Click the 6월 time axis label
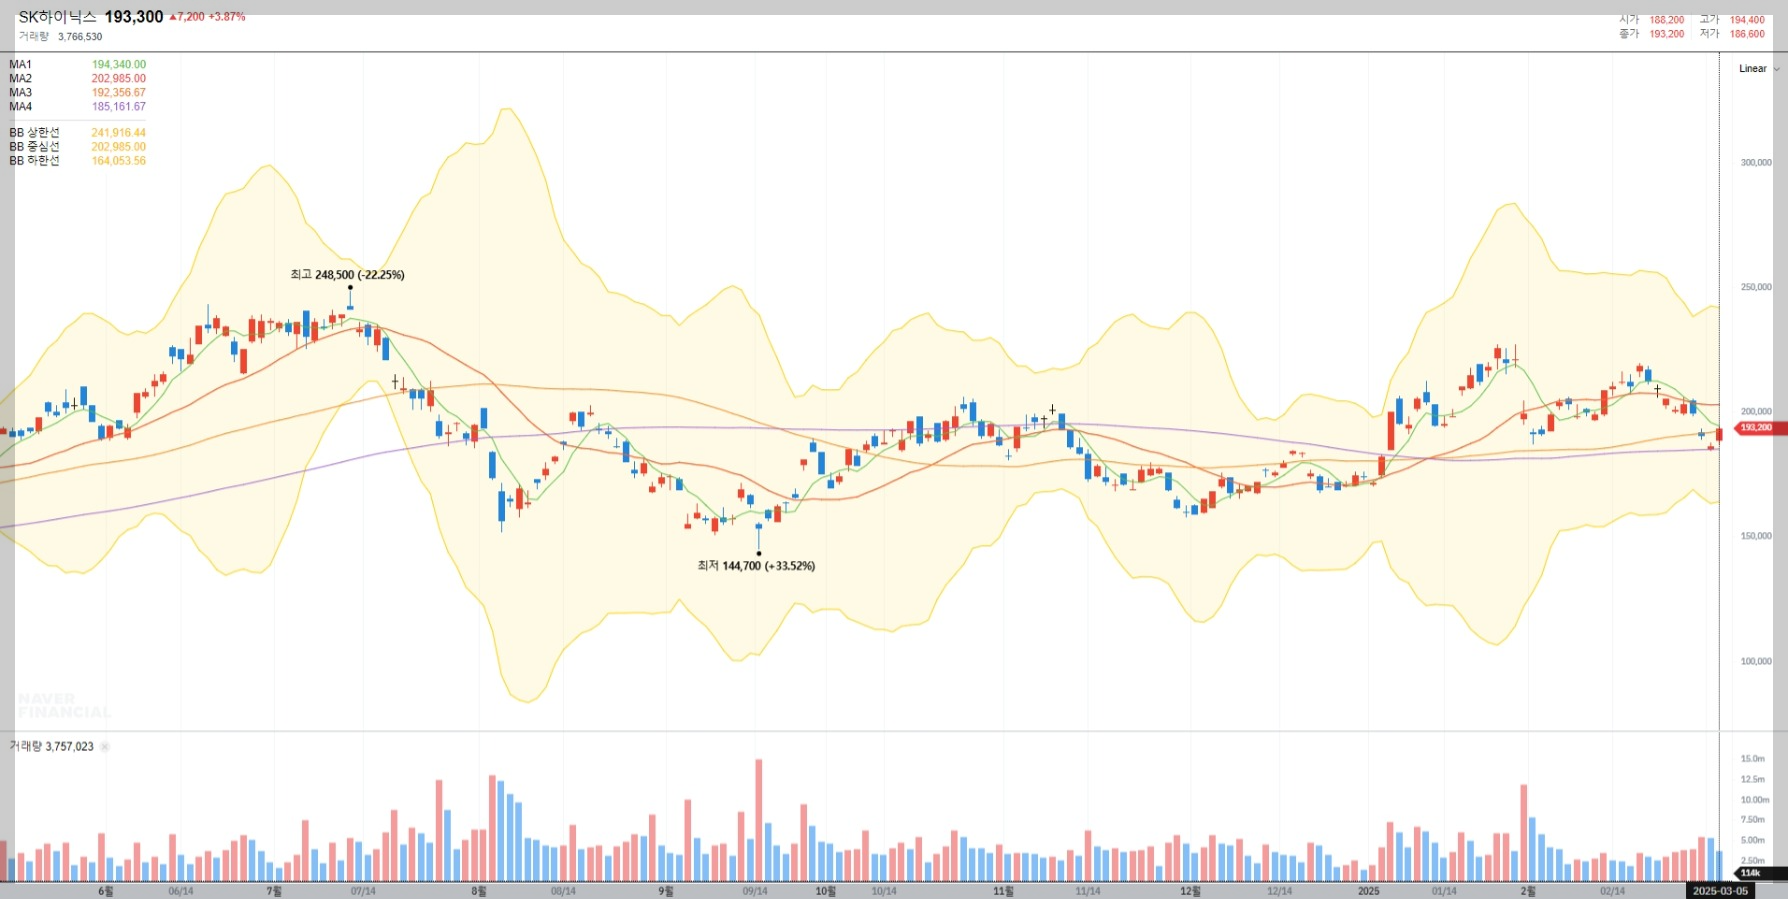This screenshot has height=899, width=1788. [106, 891]
